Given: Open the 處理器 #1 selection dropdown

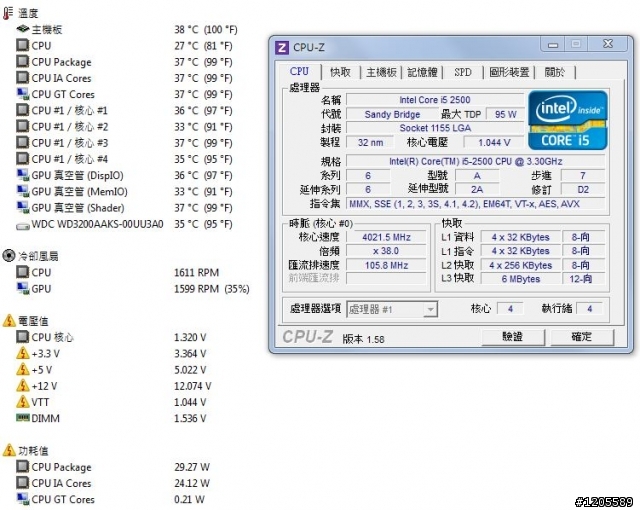Looking at the screenshot, I should tap(392, 309).
